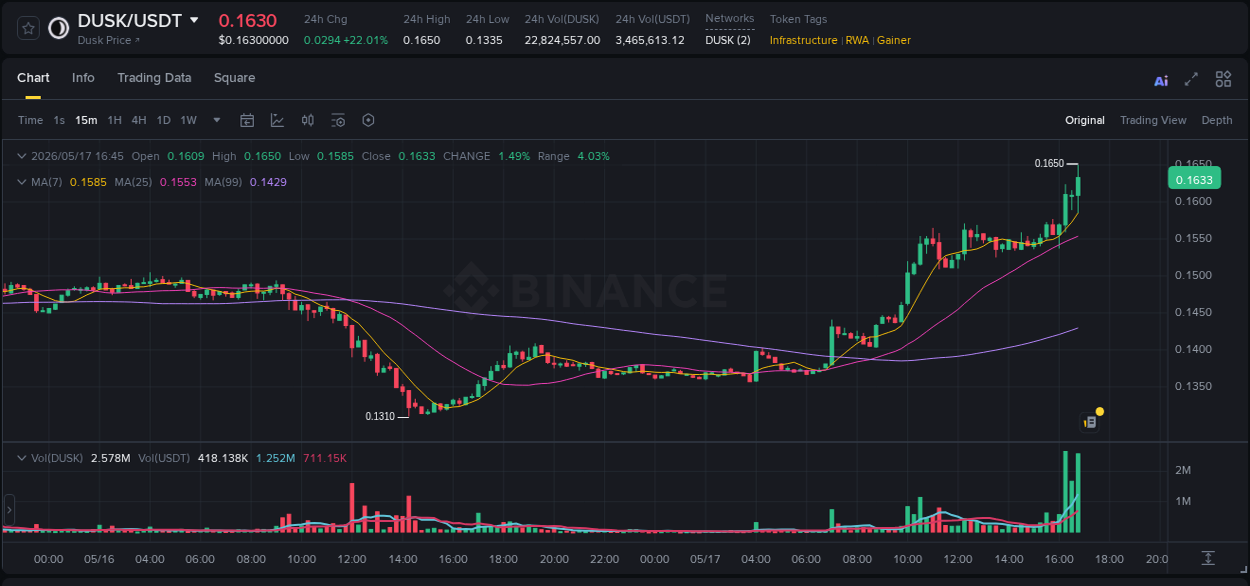
Task: Click the red 0.1630 last price
Action: click(248, 20)
